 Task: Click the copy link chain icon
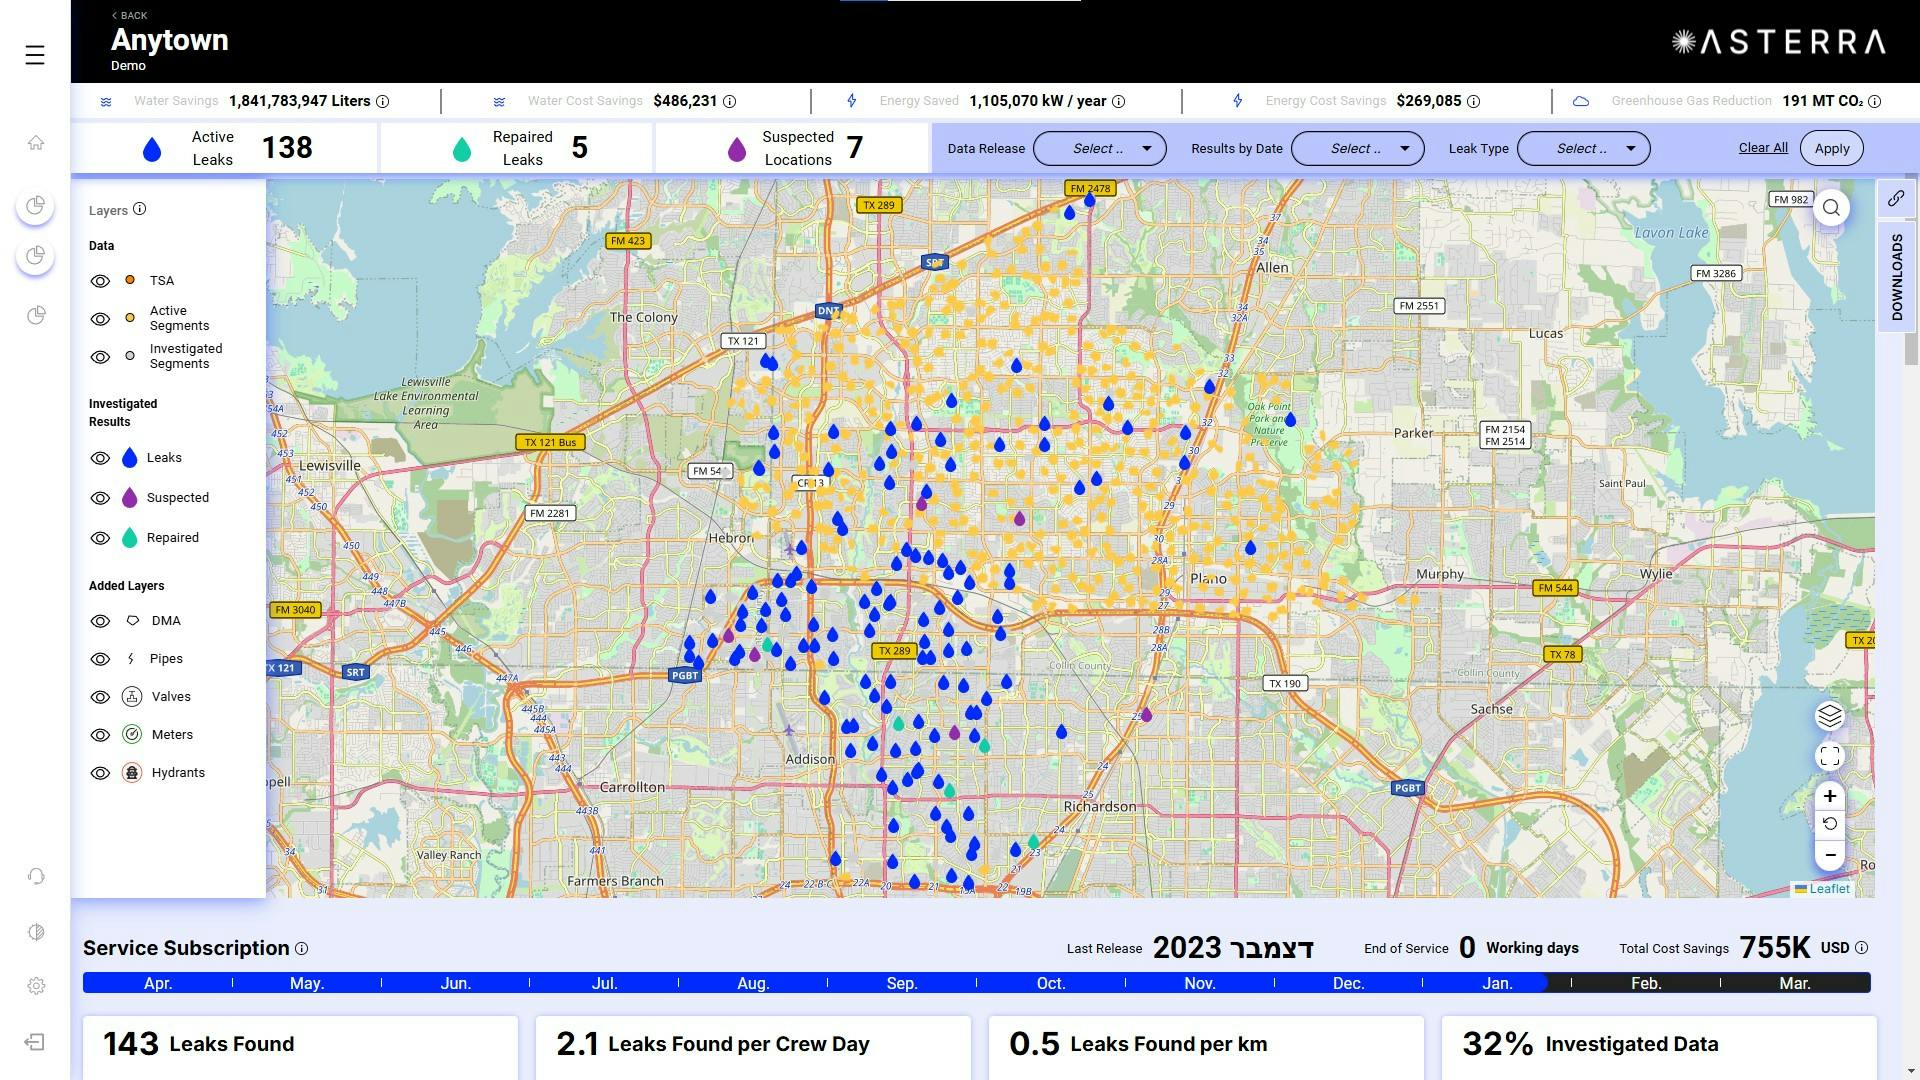coord(1896,199)
